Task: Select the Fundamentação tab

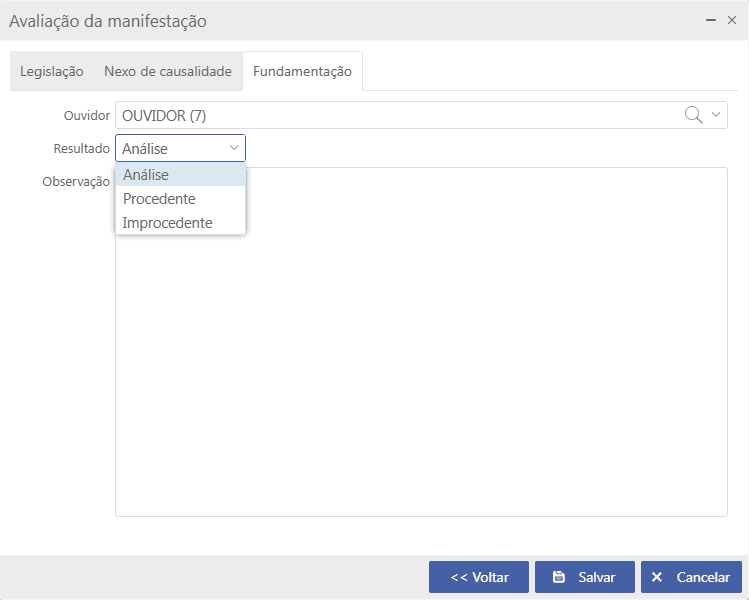Action: coord(302,72)
